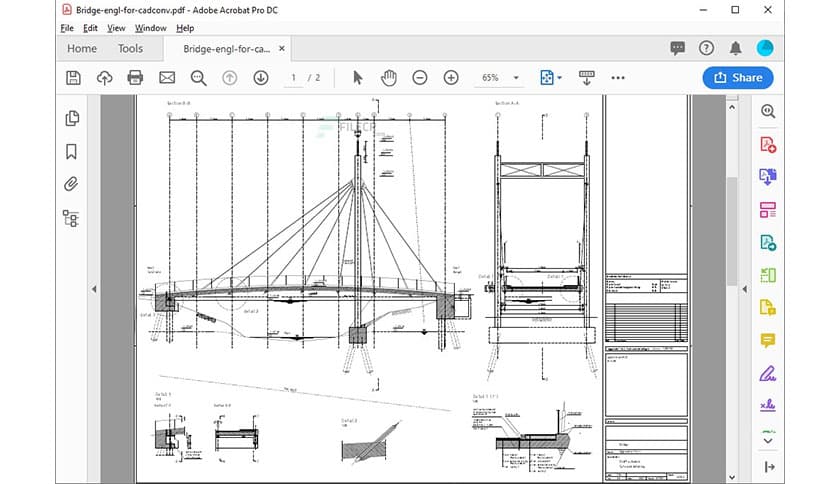Open the Fill & Sign pen tool
The height and width of the screenshot is (484, 836).
pyautogui.click(x=768, y=374)
